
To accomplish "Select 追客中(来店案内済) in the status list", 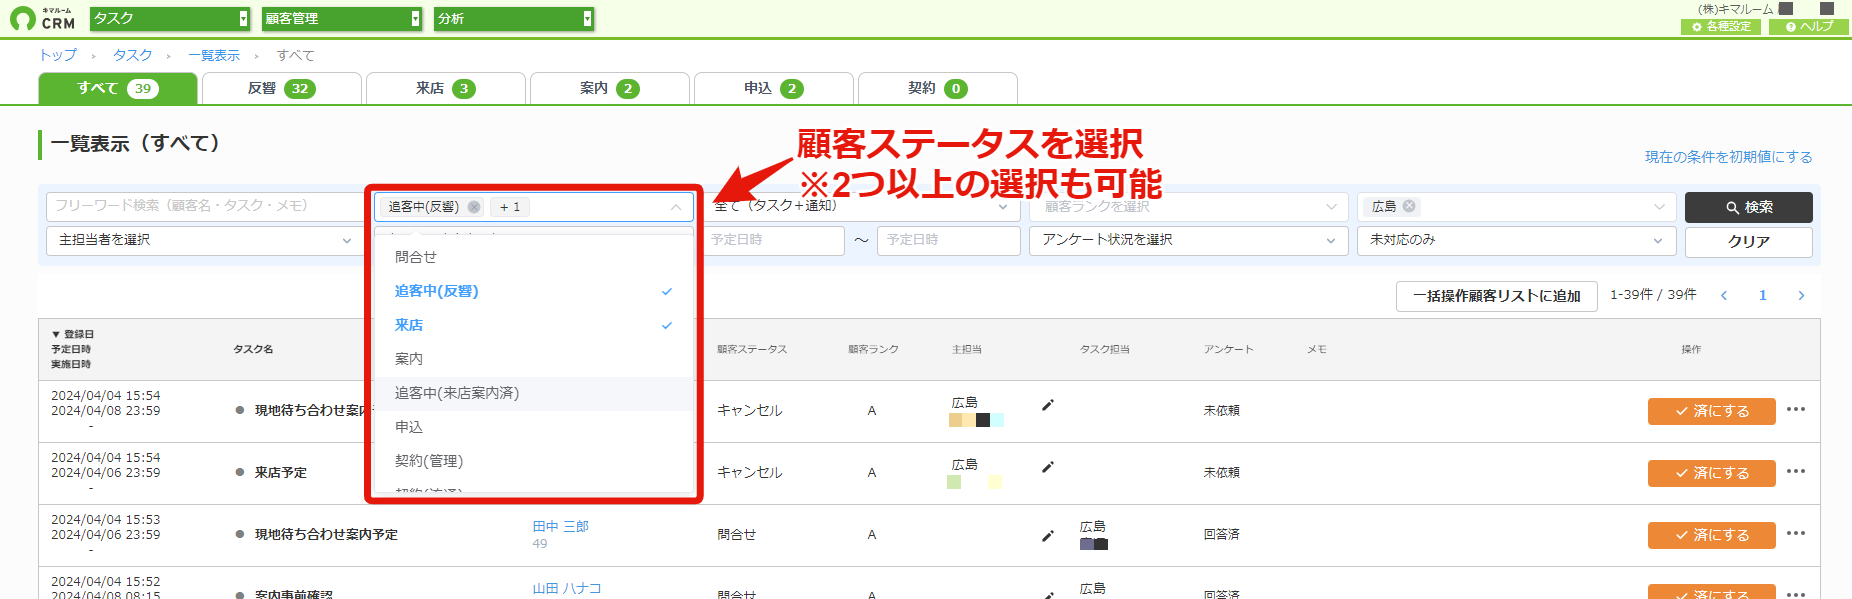I will pyautogui.click(x=534, y=393).
